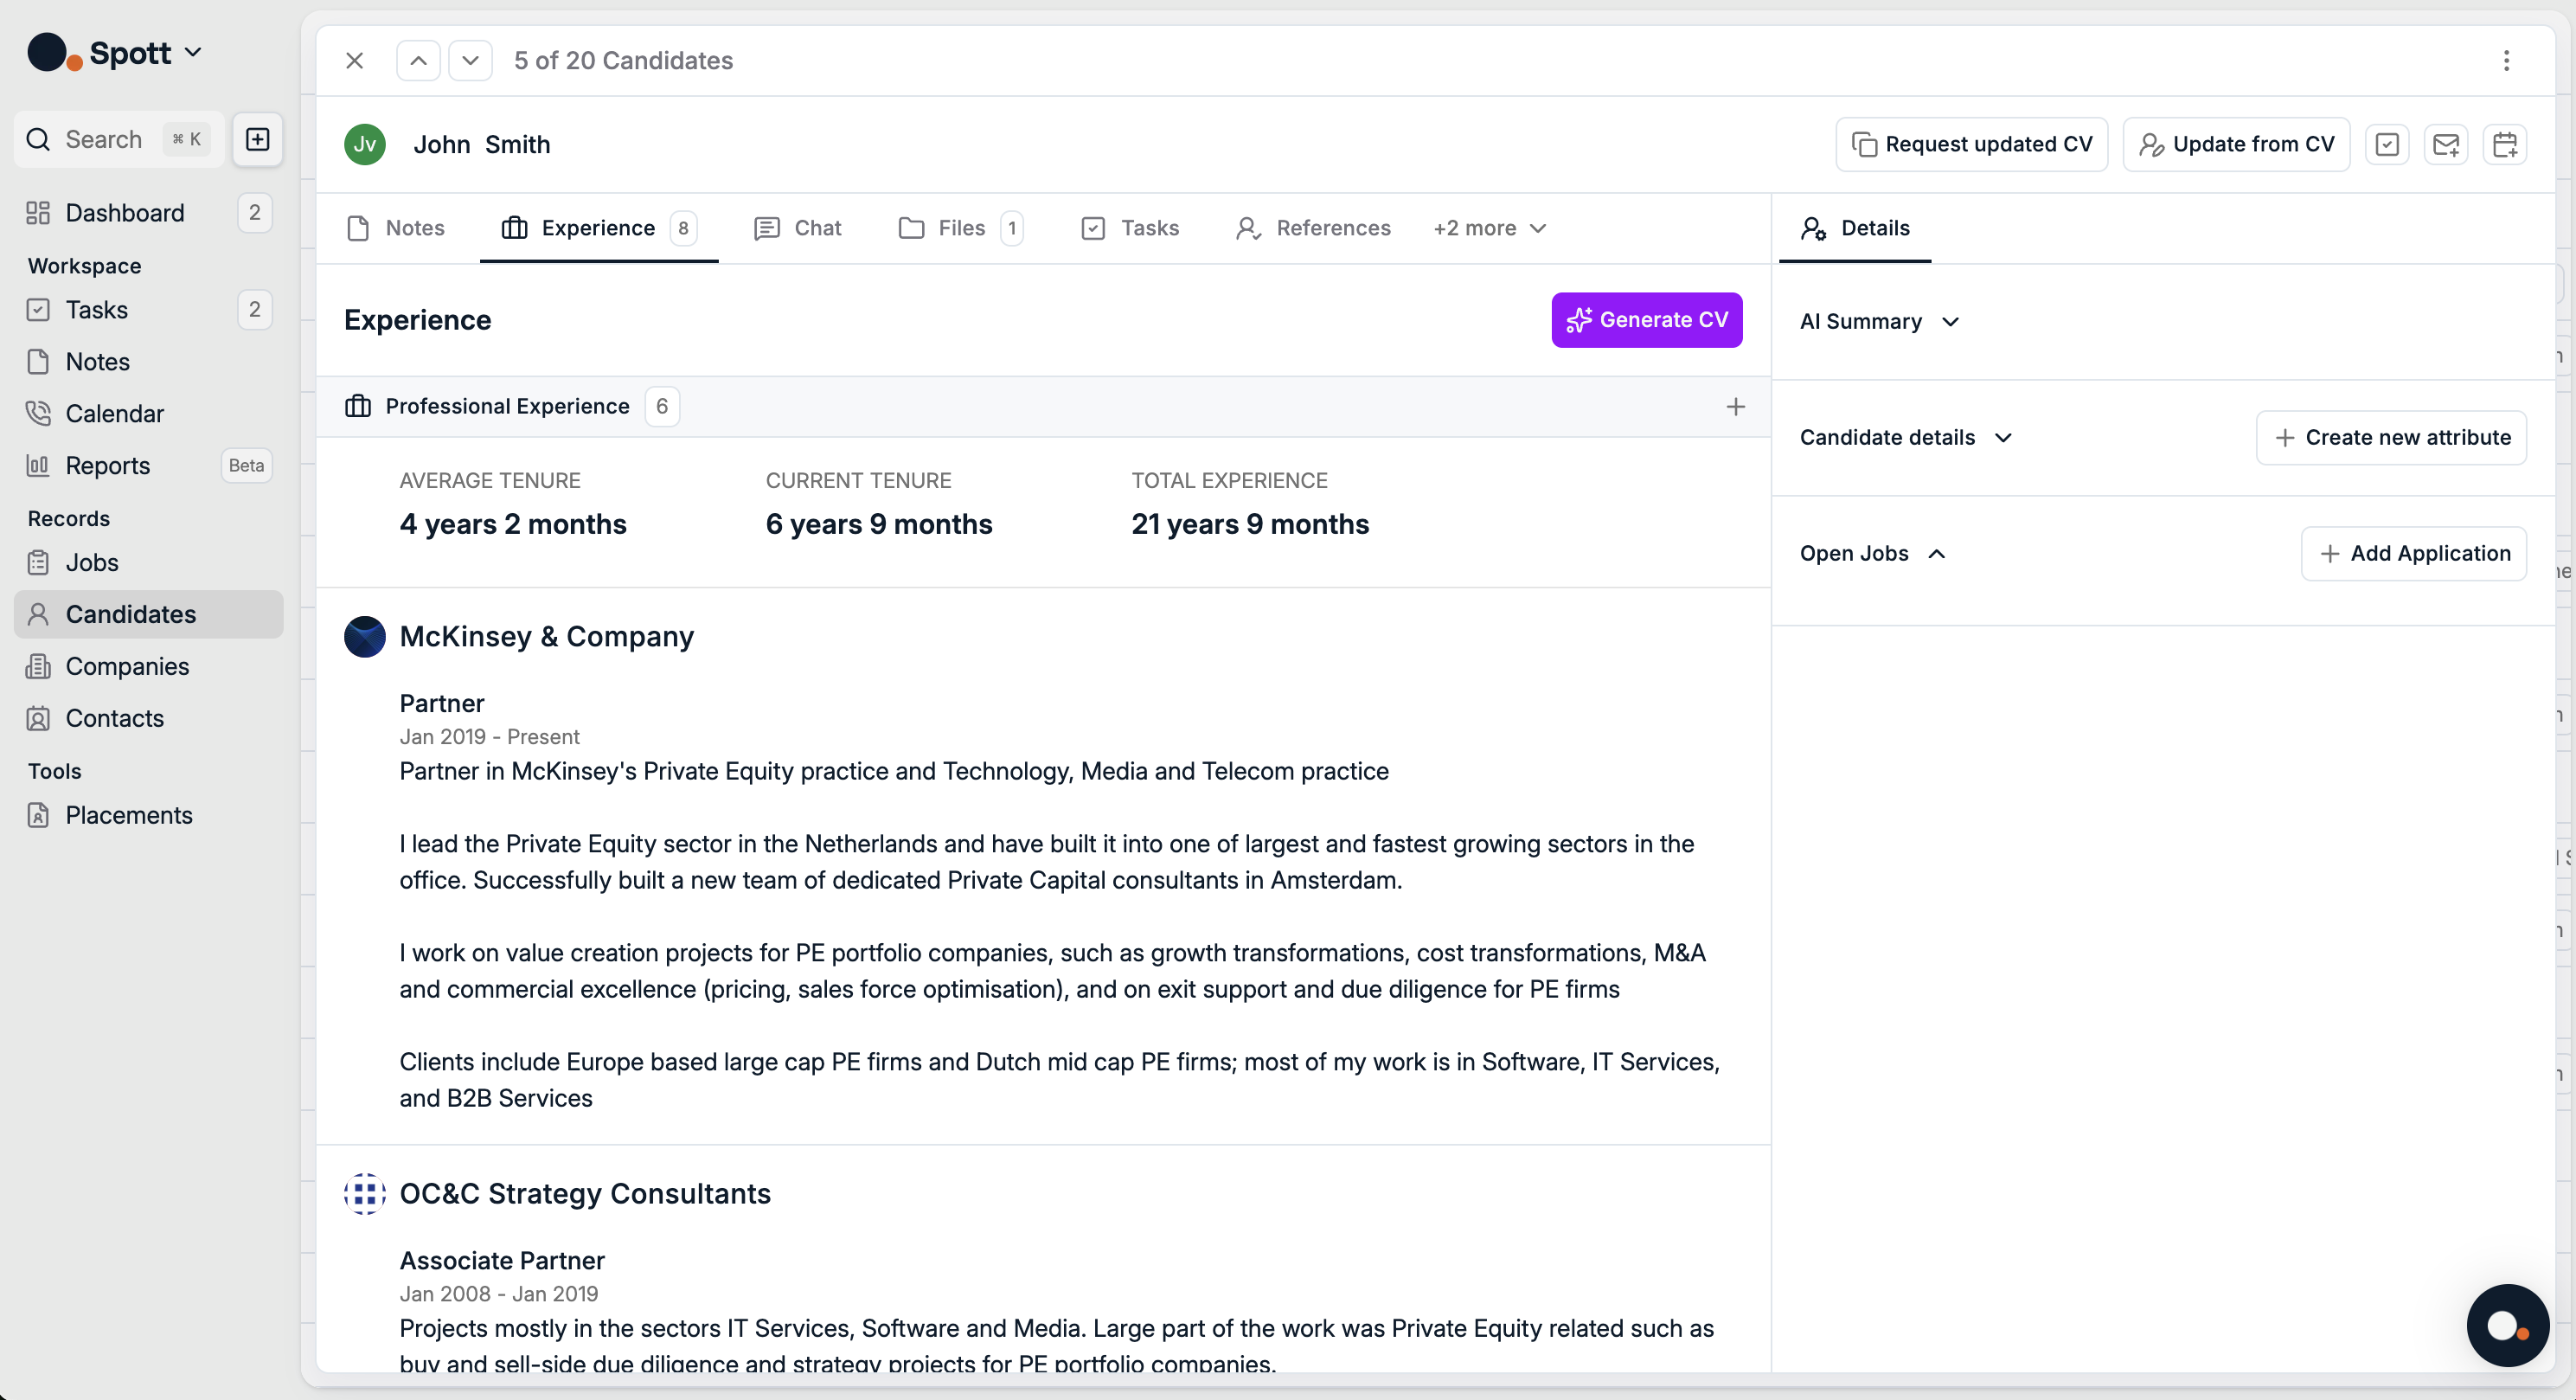Click the quick-add plus icon beside Search
The width and height of the screenshot is (2576, 1400).
point(257,139)
